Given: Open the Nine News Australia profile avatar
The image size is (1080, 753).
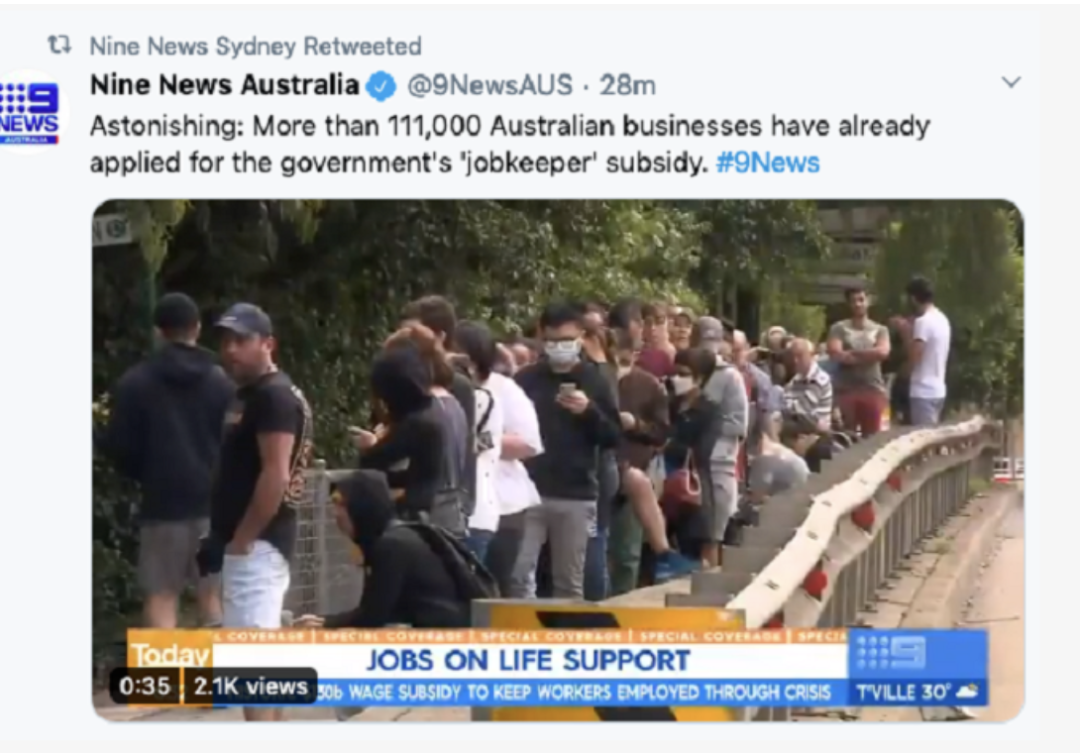Looking at the screenshot, I should click(x=30, y=112).
